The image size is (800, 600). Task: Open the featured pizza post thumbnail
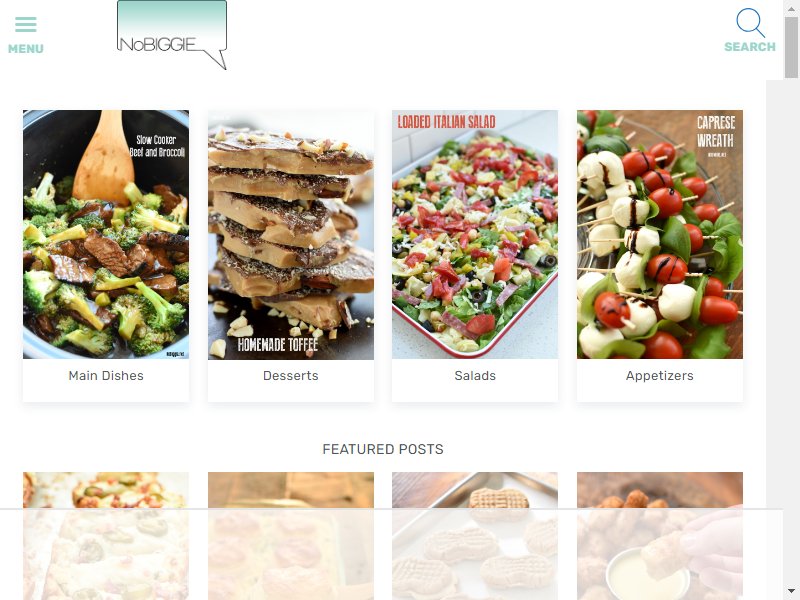106,536
